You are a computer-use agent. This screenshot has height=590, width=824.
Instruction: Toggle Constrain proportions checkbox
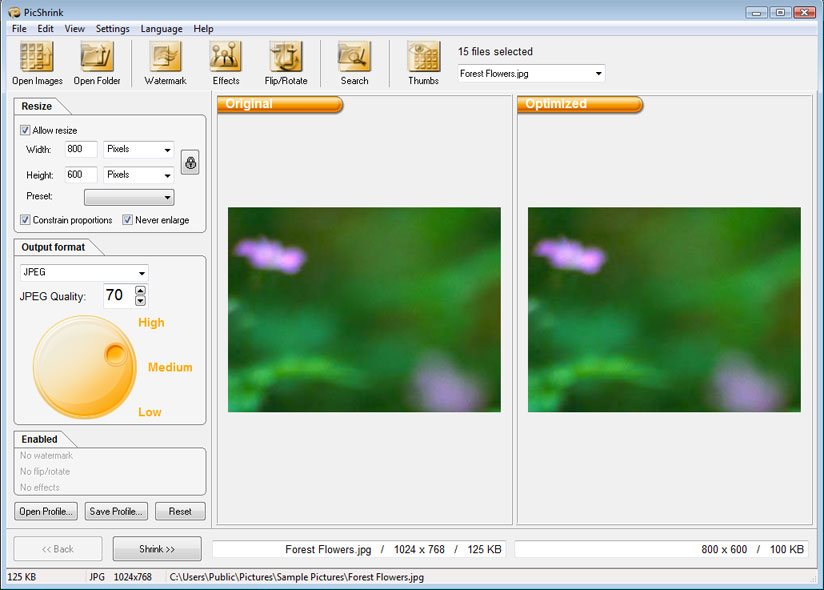pos(25,220)
